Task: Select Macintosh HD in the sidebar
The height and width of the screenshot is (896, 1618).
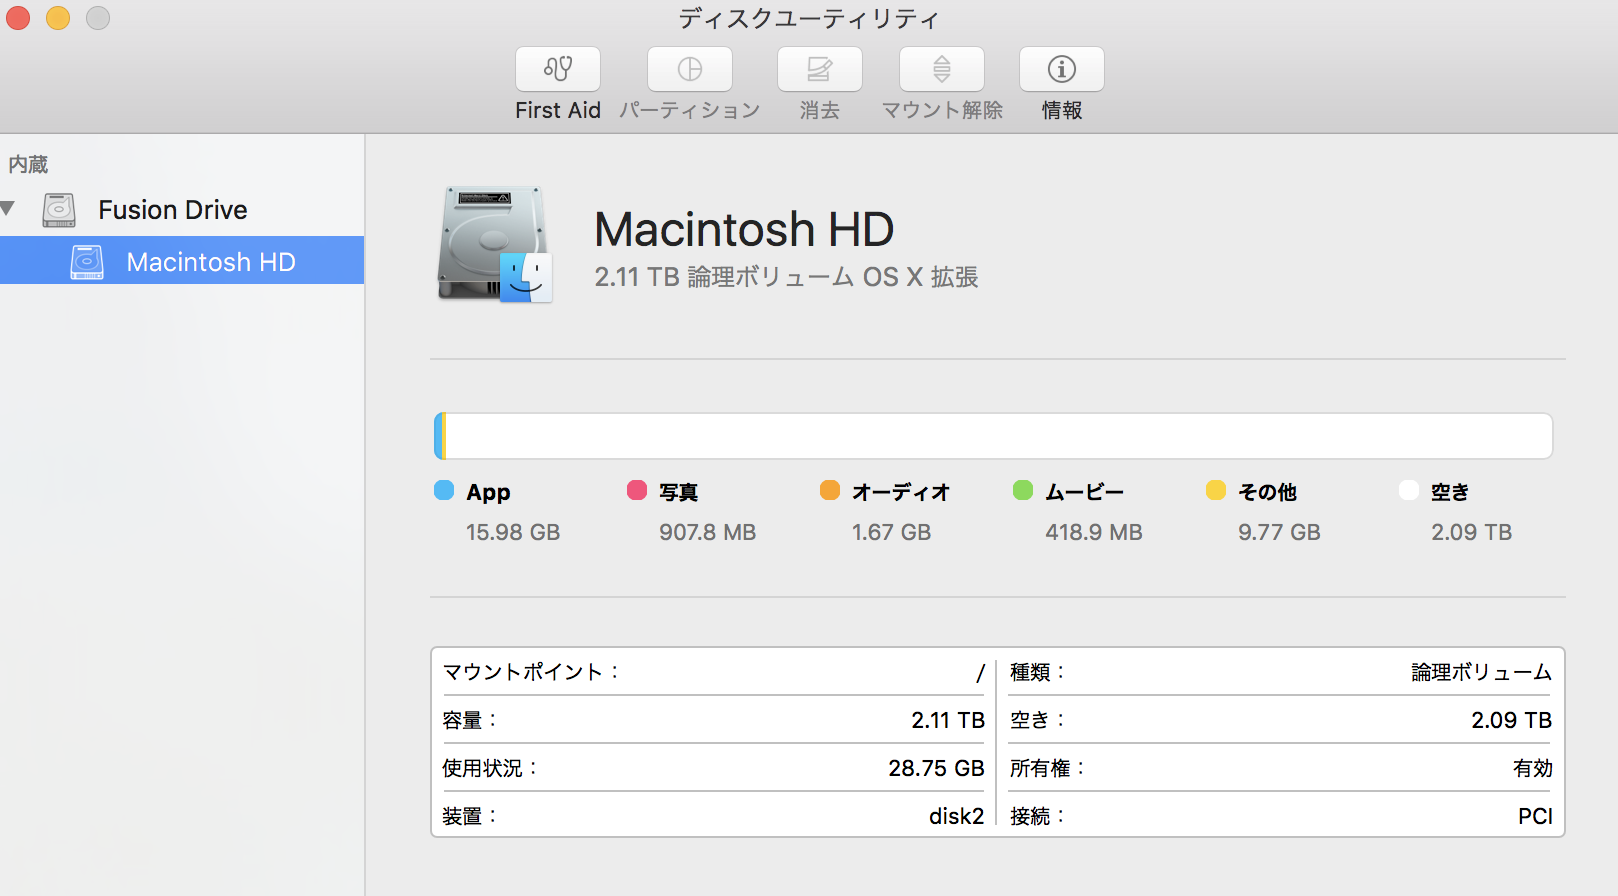Action: 210,262
